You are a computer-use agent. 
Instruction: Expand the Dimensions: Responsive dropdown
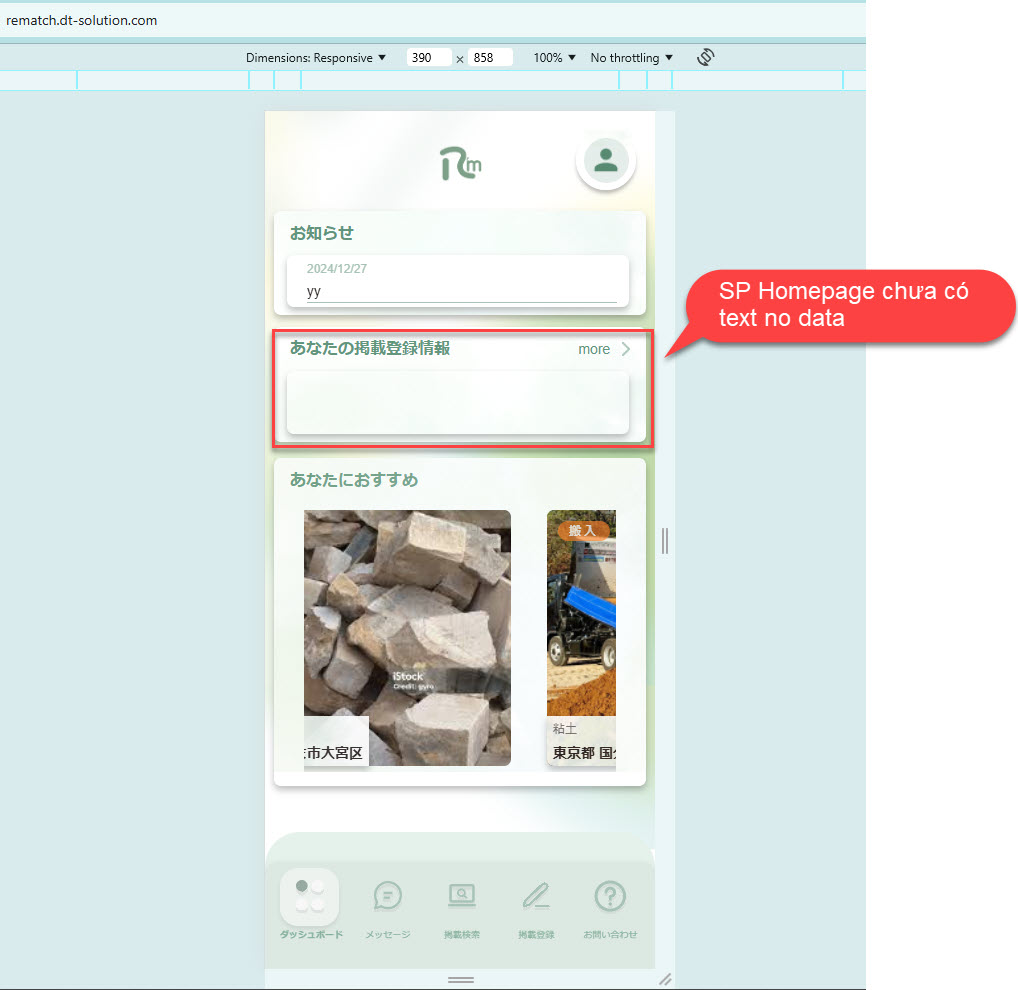pos(316,58)
